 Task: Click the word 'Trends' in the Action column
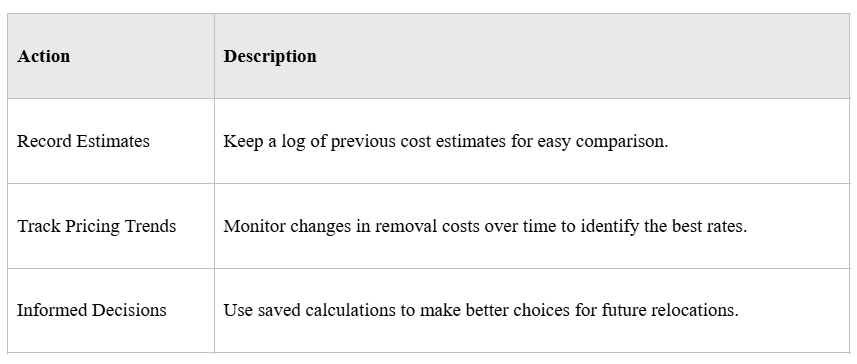point(150,226)
